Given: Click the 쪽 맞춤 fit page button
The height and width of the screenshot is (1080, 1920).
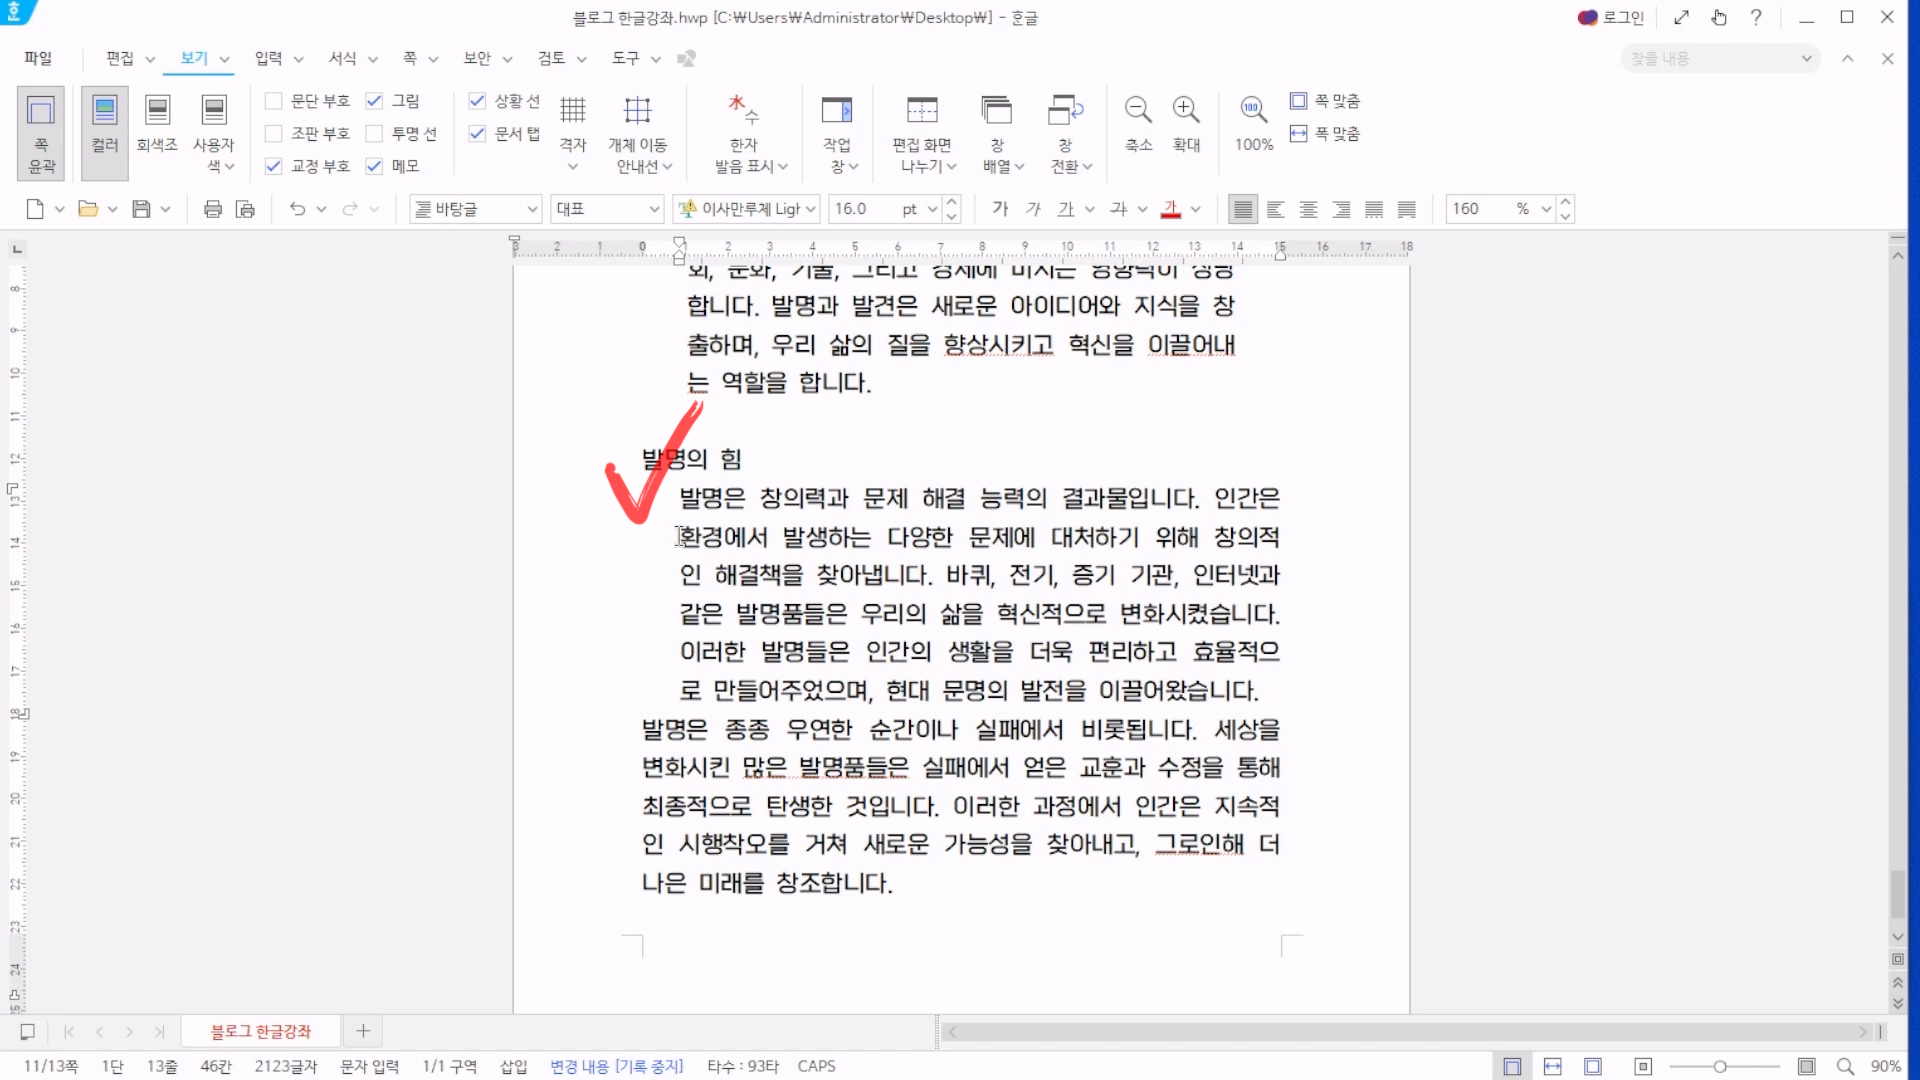Looking at the screenshot, I should click(1325, 101).
